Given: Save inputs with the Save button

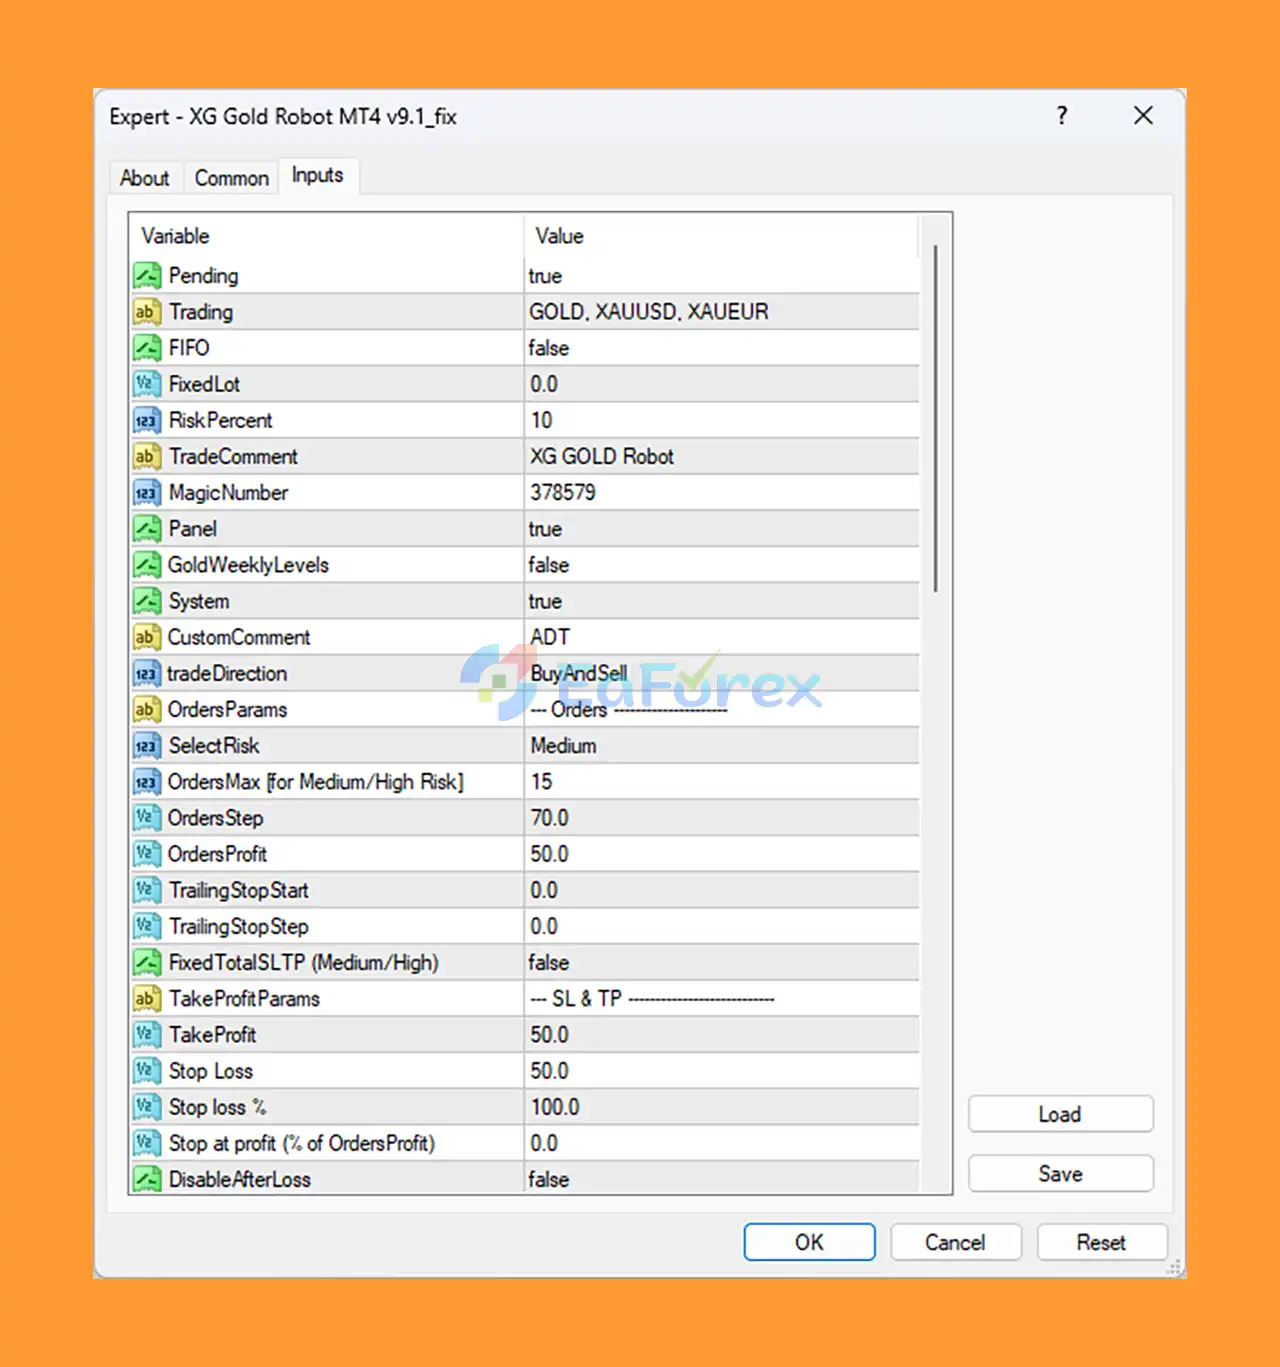Looking at the screenshot, I should click(1060, 1173).
